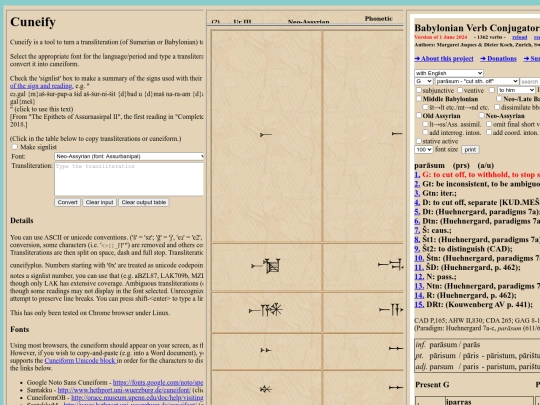Click the print button
The width and height of the screenshot is (540, 405).
470,149
